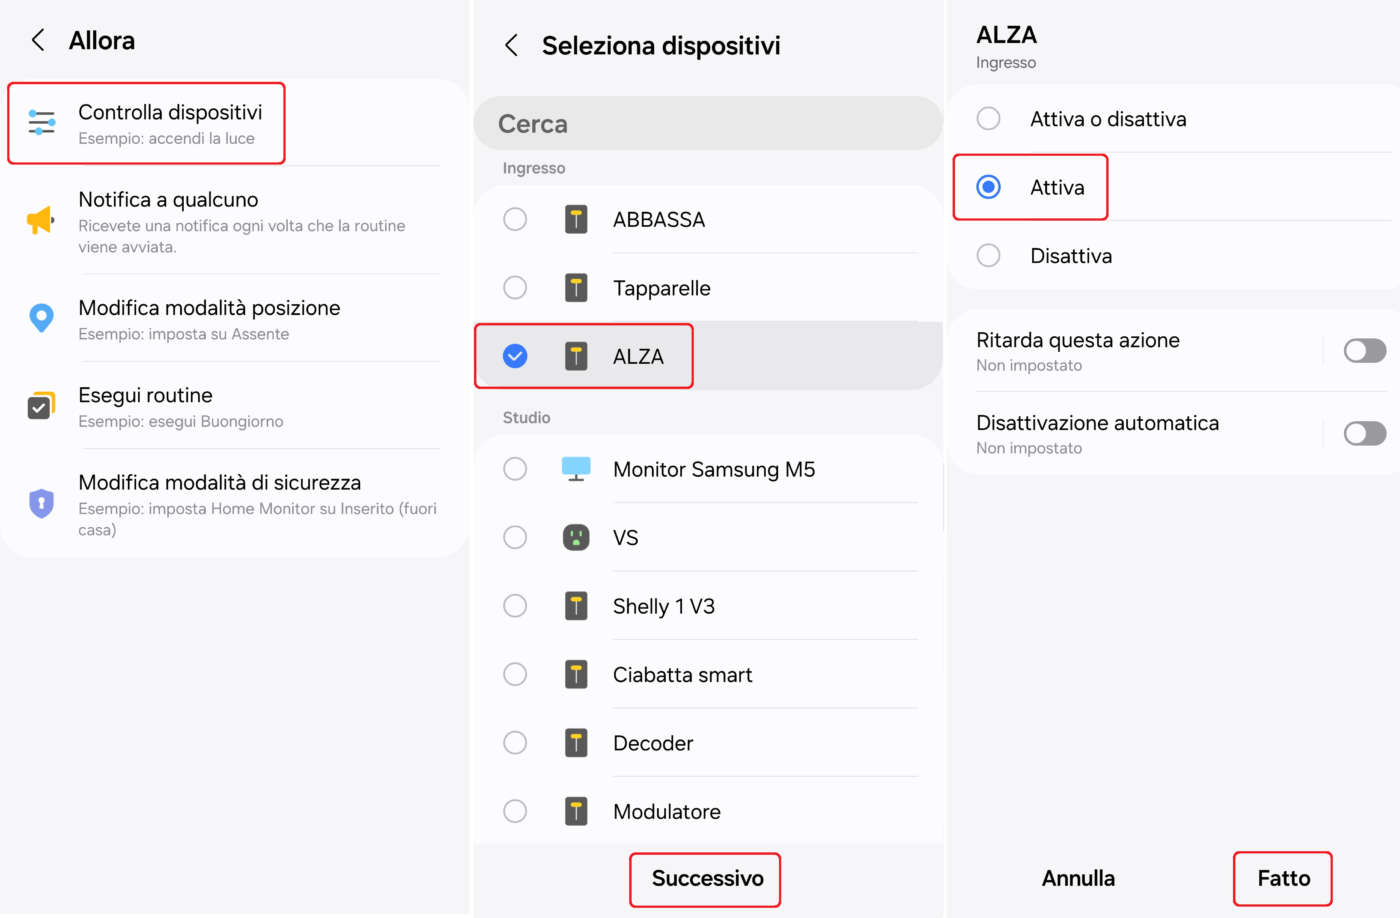Go back from Seleziona dispositivi screen
The width and height of the screenshot is (1400, 918).
point(511,45)
